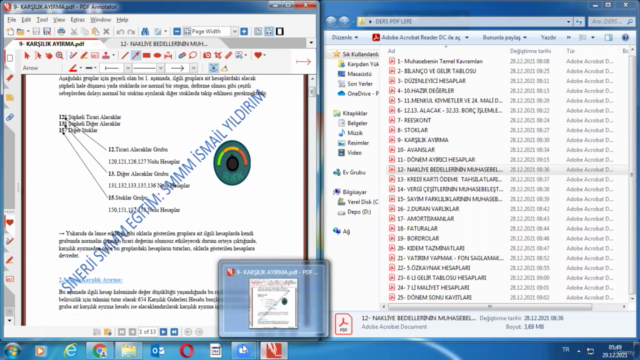Jump to the last page in PDF Annotator

[x=174, y=332]
